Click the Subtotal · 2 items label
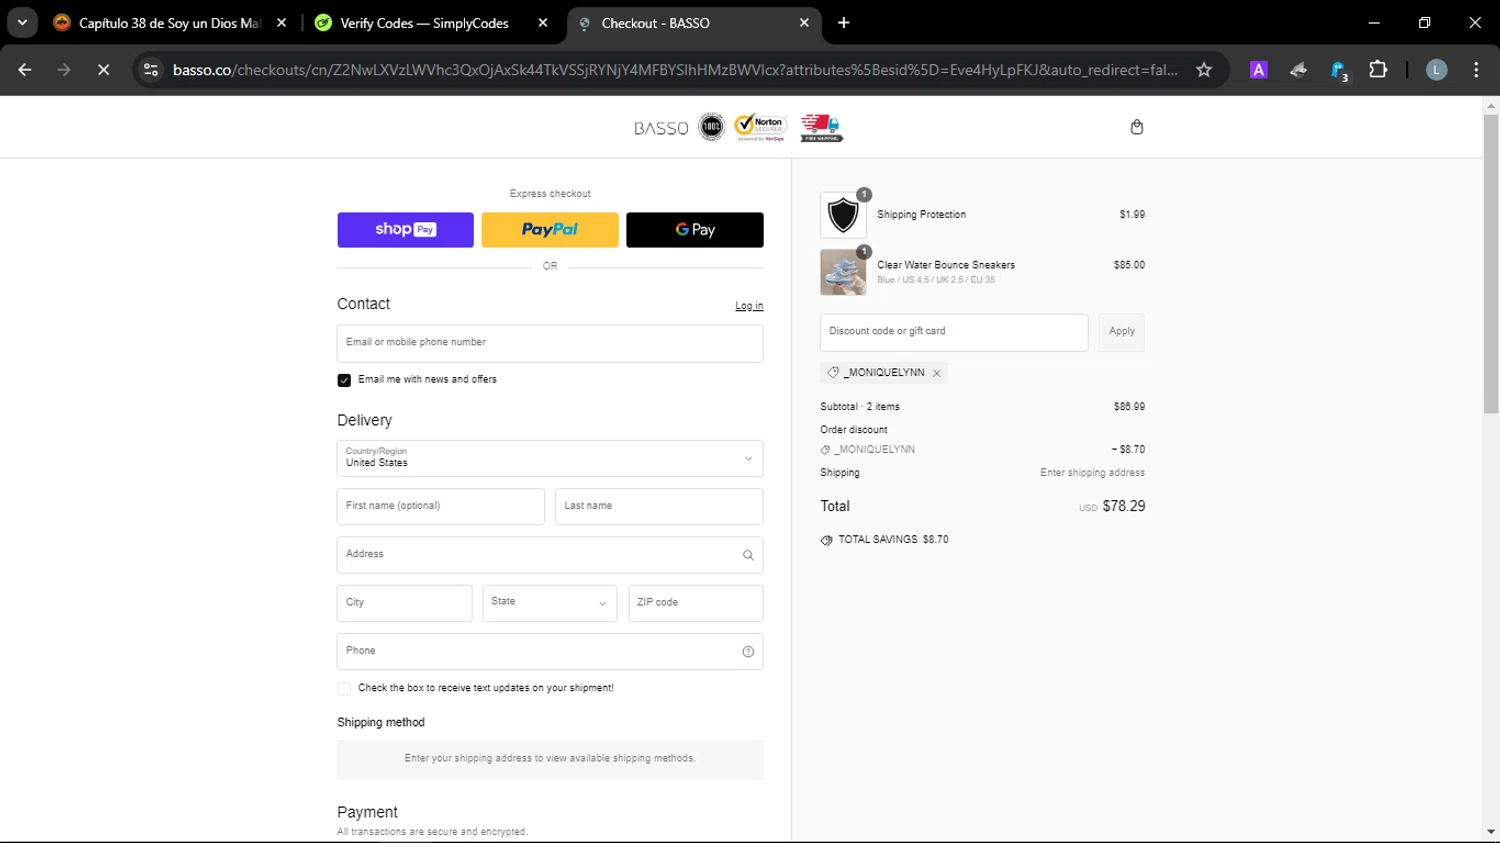Image resolution: width=1500 pixels, height=843 pixels. 860,407
